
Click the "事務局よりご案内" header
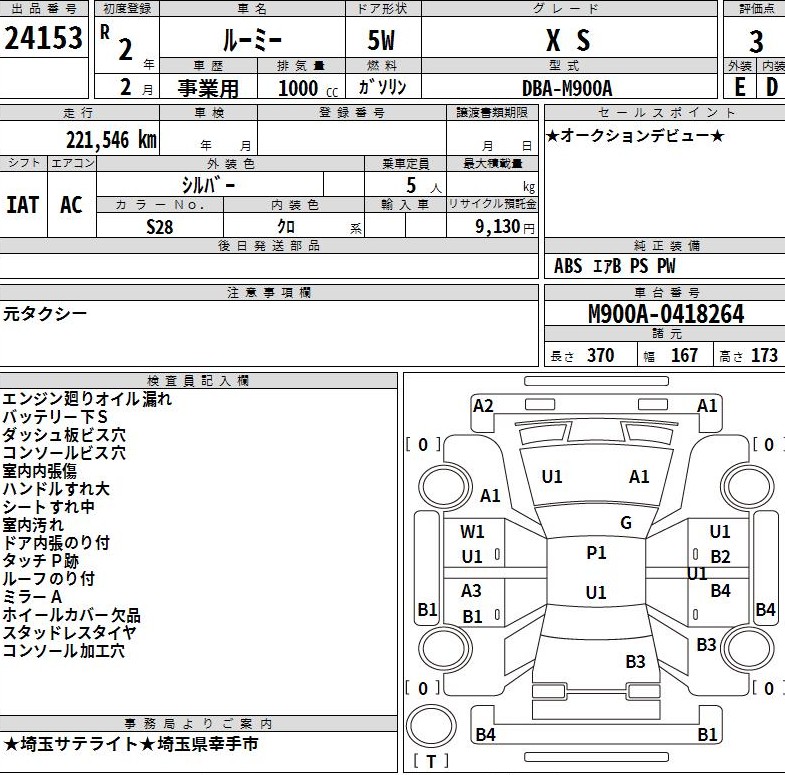198,724
